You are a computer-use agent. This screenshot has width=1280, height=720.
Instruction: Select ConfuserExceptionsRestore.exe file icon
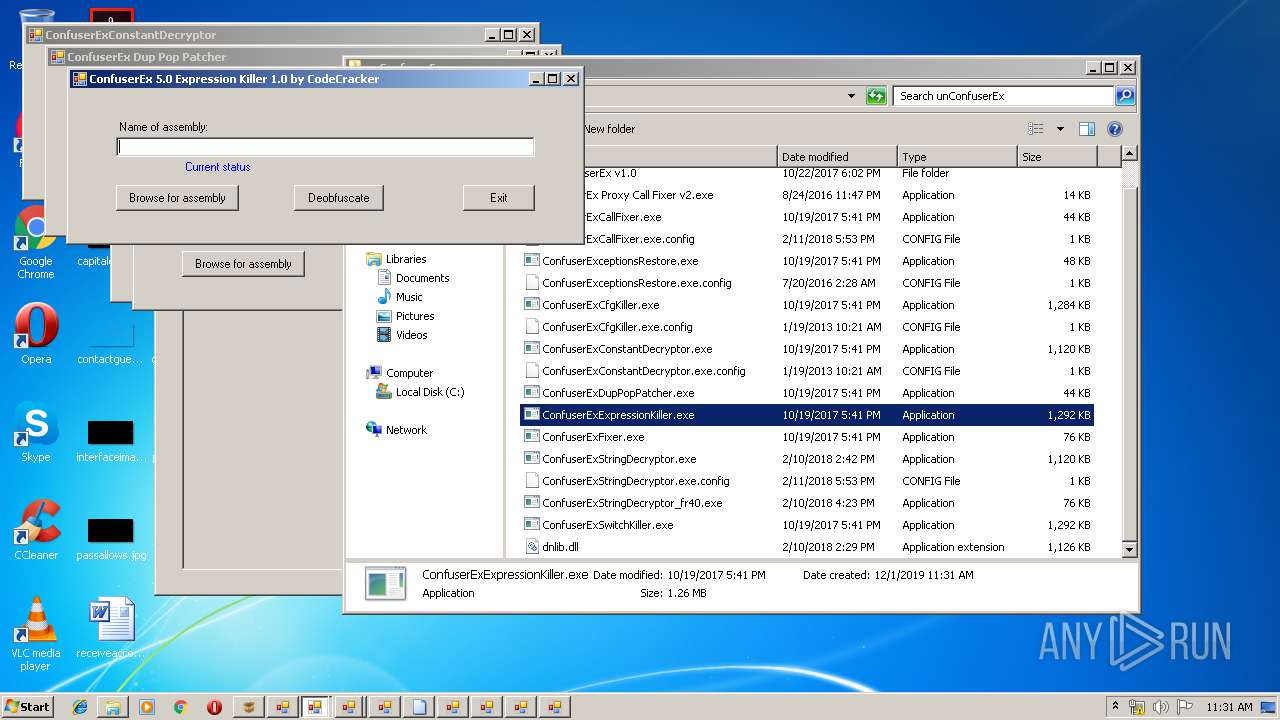tap(532, 261)
